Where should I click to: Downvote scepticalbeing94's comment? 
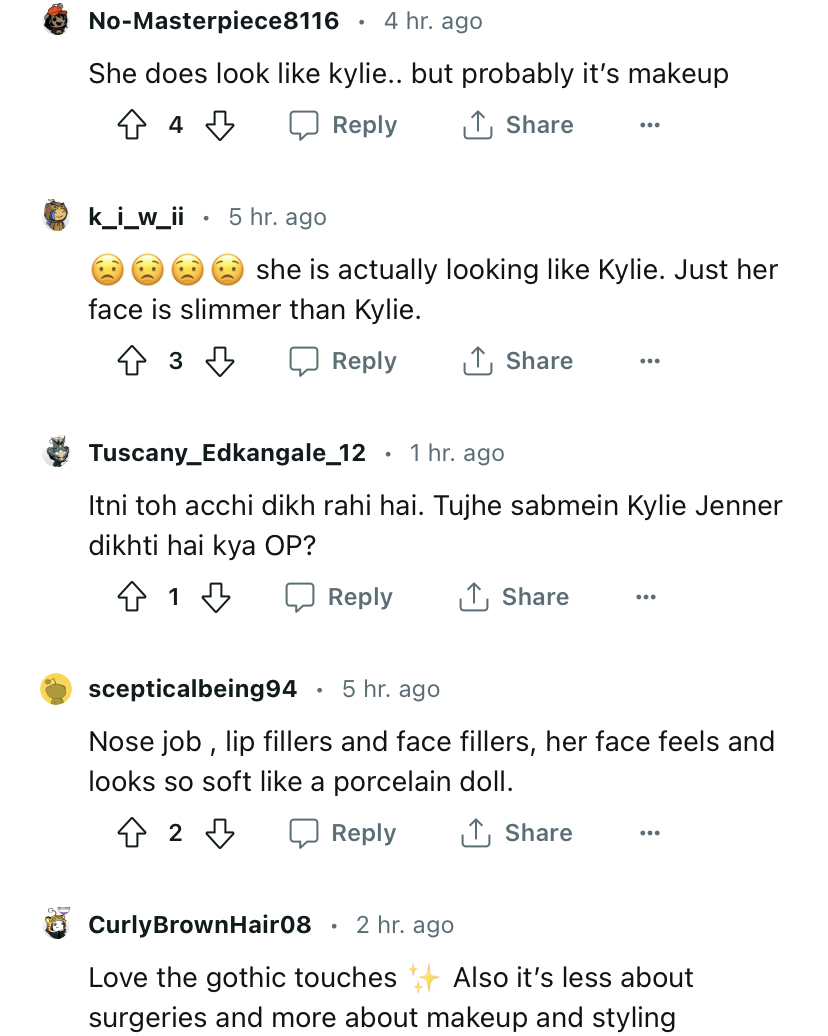point(220,833)
